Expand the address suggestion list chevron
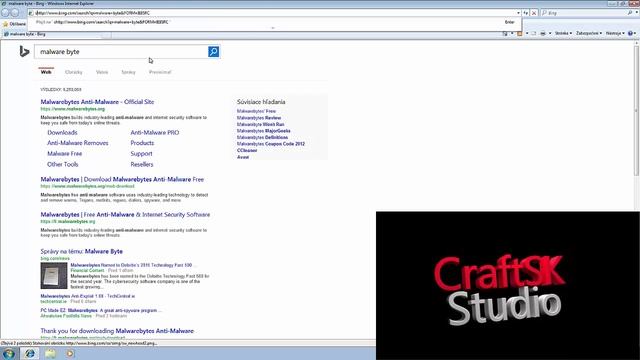The image size is (640, 360). [x=273, y=28]
